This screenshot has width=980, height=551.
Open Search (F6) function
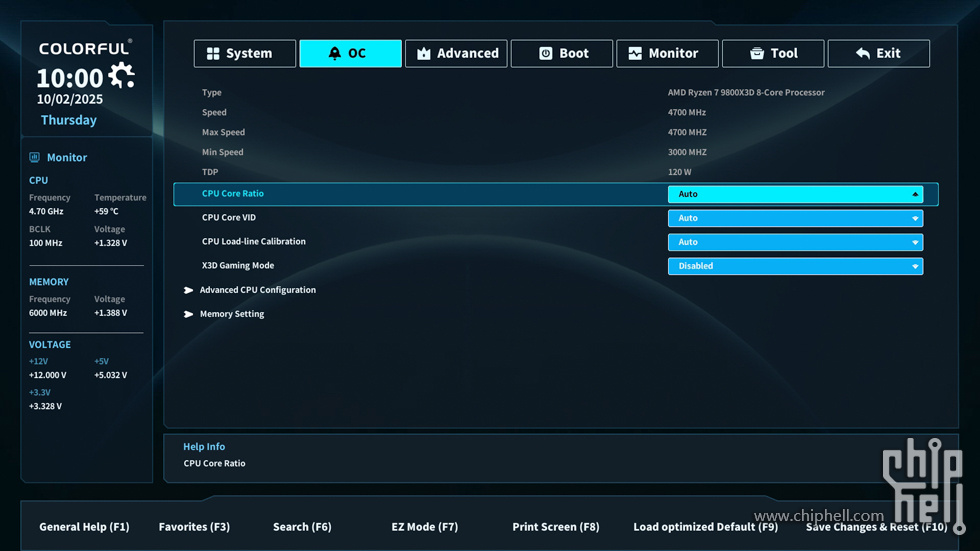(x=302, y=527)
